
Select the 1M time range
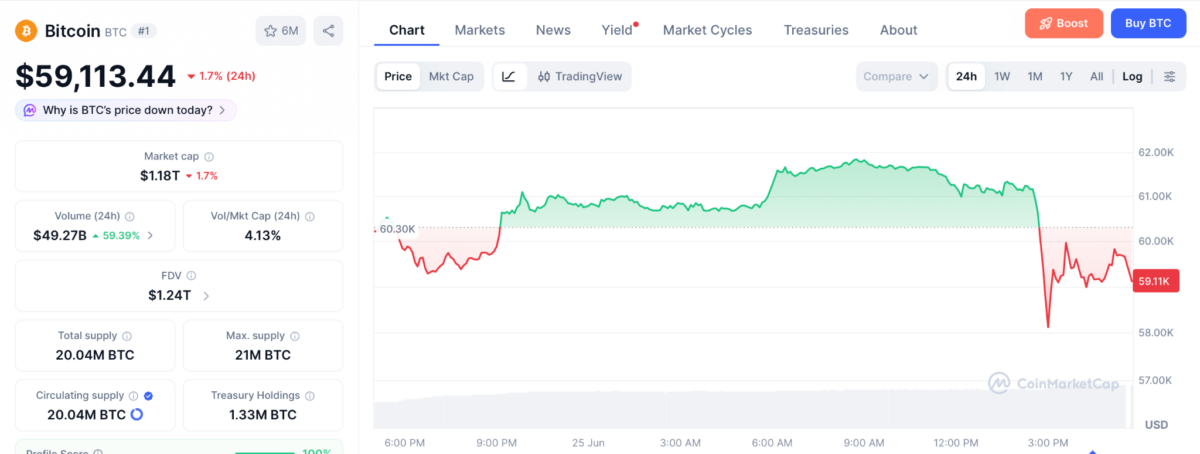point(1035,76)
